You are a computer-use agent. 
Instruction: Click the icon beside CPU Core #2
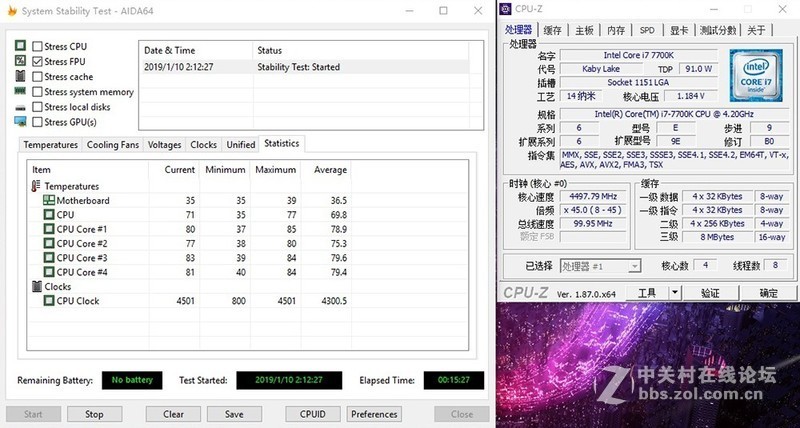[x=48, y=243]
